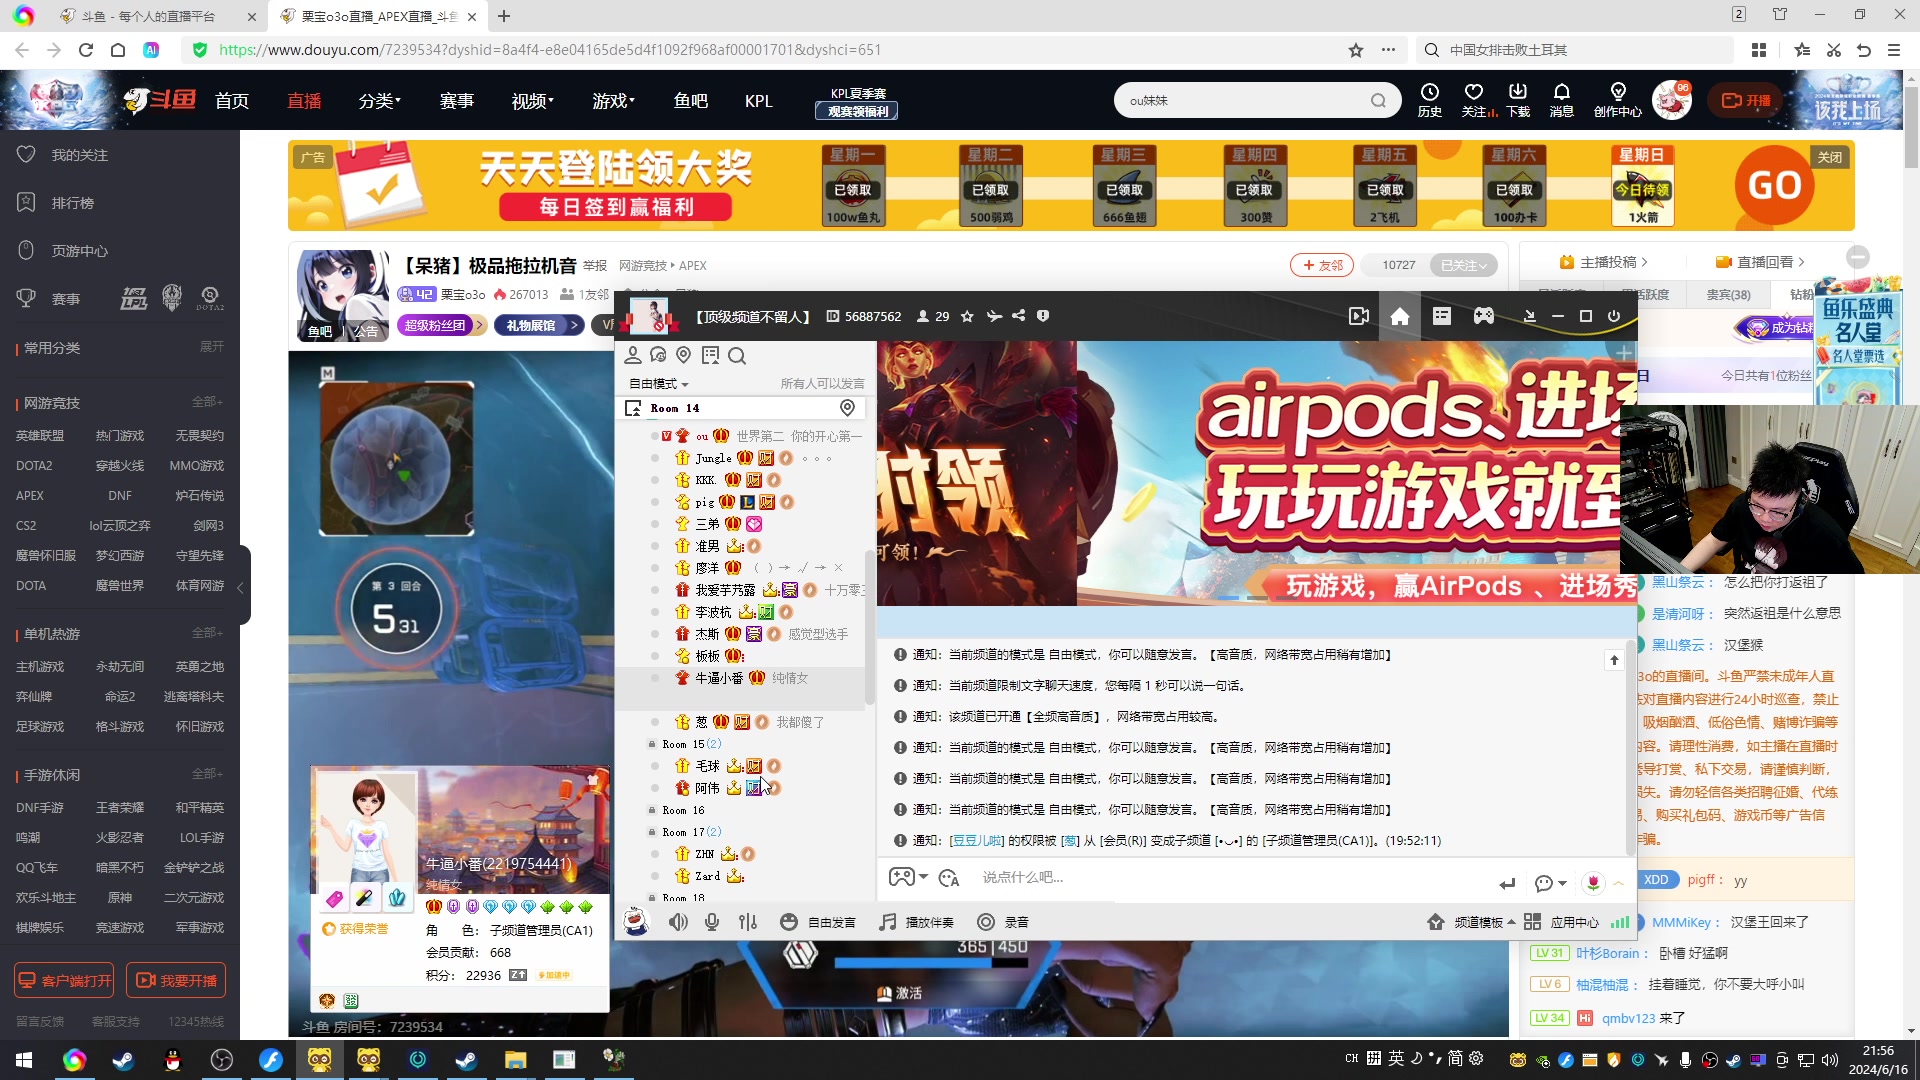Favorite the channel with star icon
Image resolution: width=1920 pixels, height=1080 pixels.
click(967, 316)
